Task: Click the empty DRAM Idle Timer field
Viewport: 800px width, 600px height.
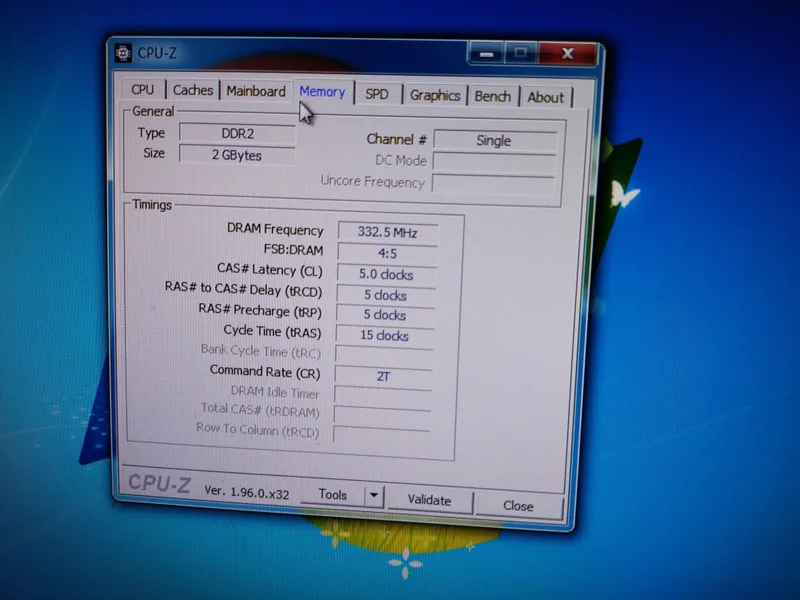Action: (383, 396)
